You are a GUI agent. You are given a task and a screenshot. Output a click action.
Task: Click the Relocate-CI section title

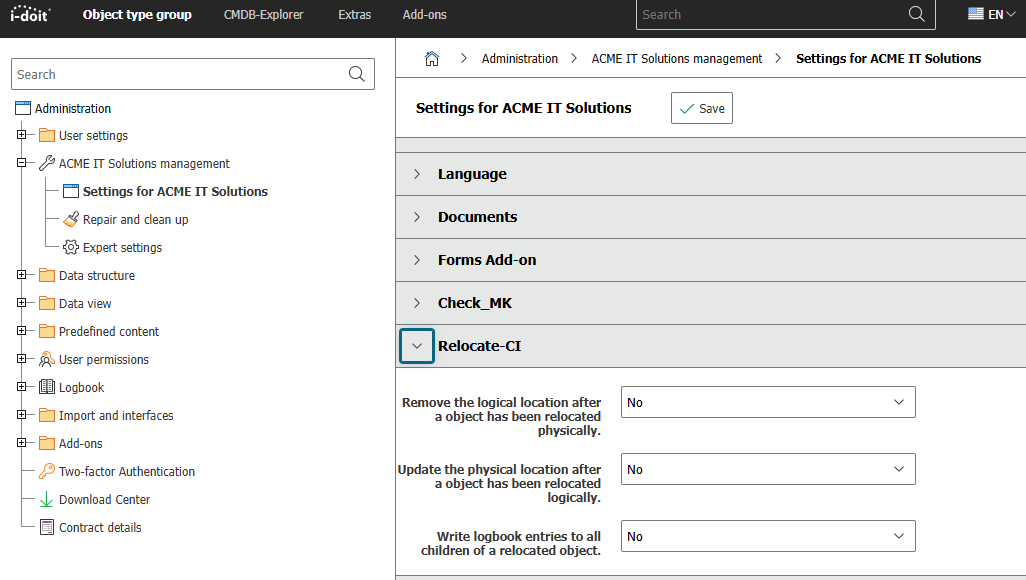coord(480,346)
